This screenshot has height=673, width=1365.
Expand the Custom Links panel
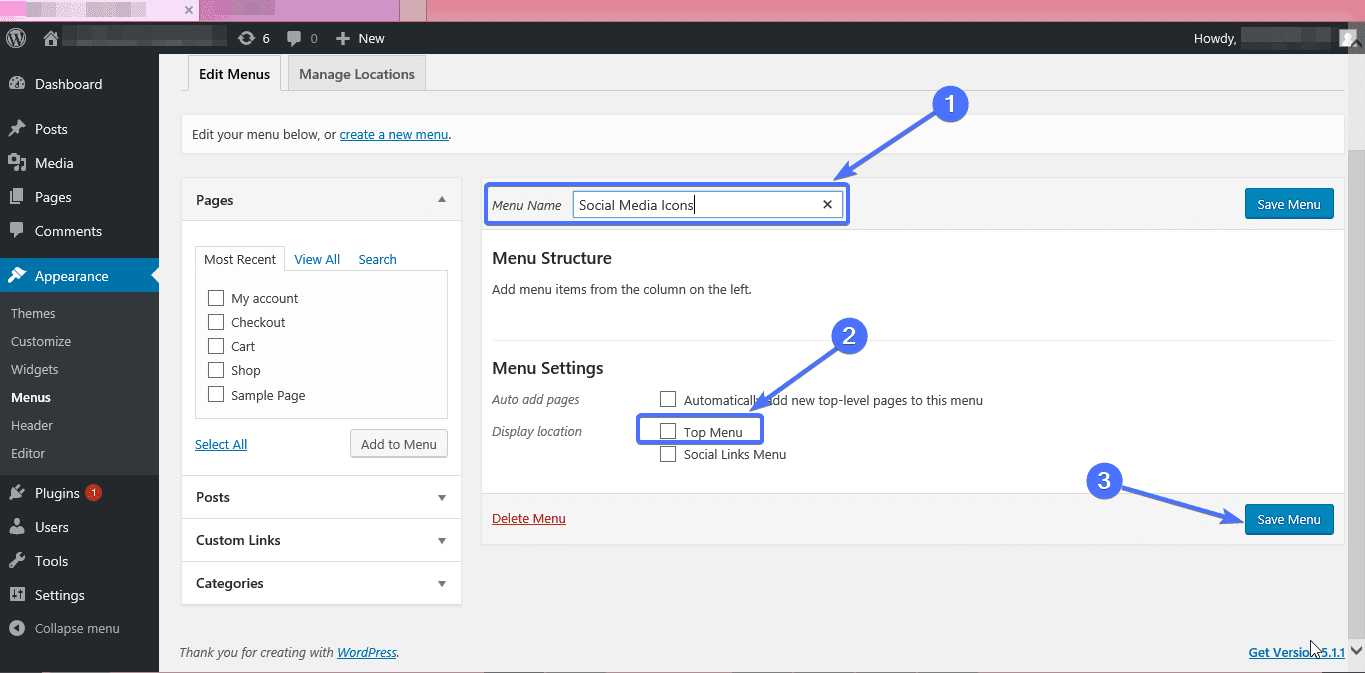click(x=321, y=540)
